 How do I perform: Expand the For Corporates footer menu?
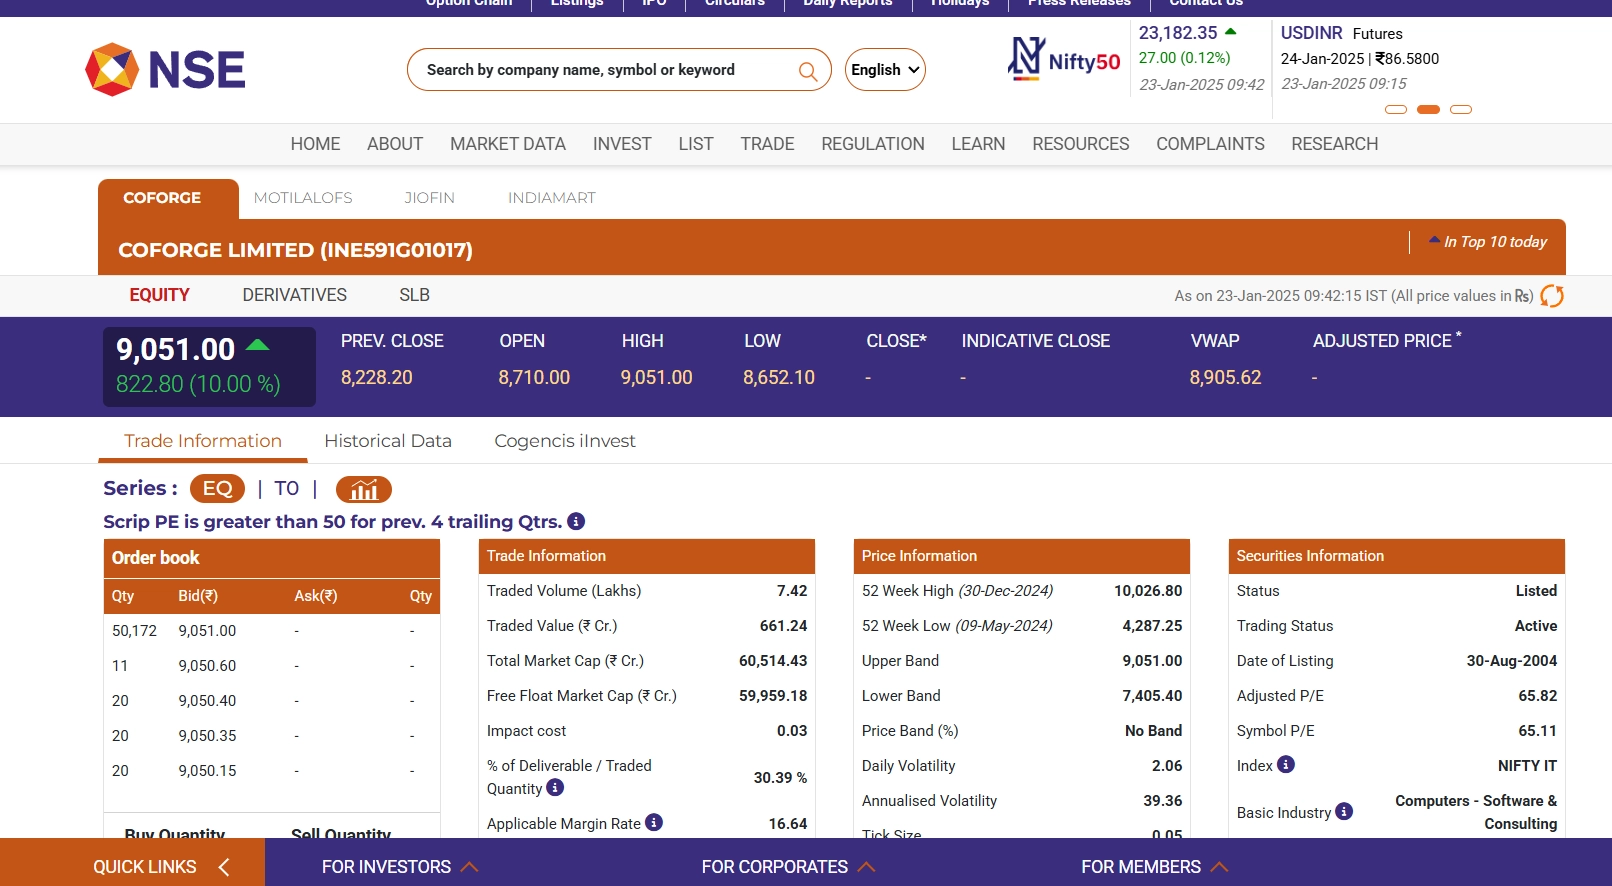787,867
